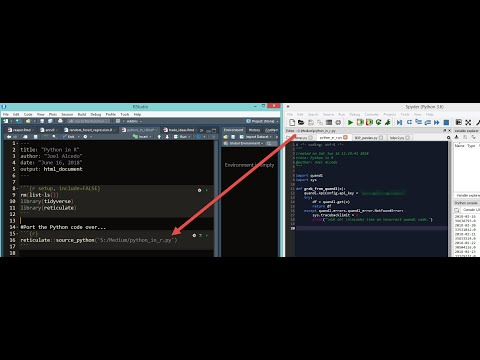Close the active python_in_r.py tab in Spyder
The image size is (480, 360).
[345, 137]
